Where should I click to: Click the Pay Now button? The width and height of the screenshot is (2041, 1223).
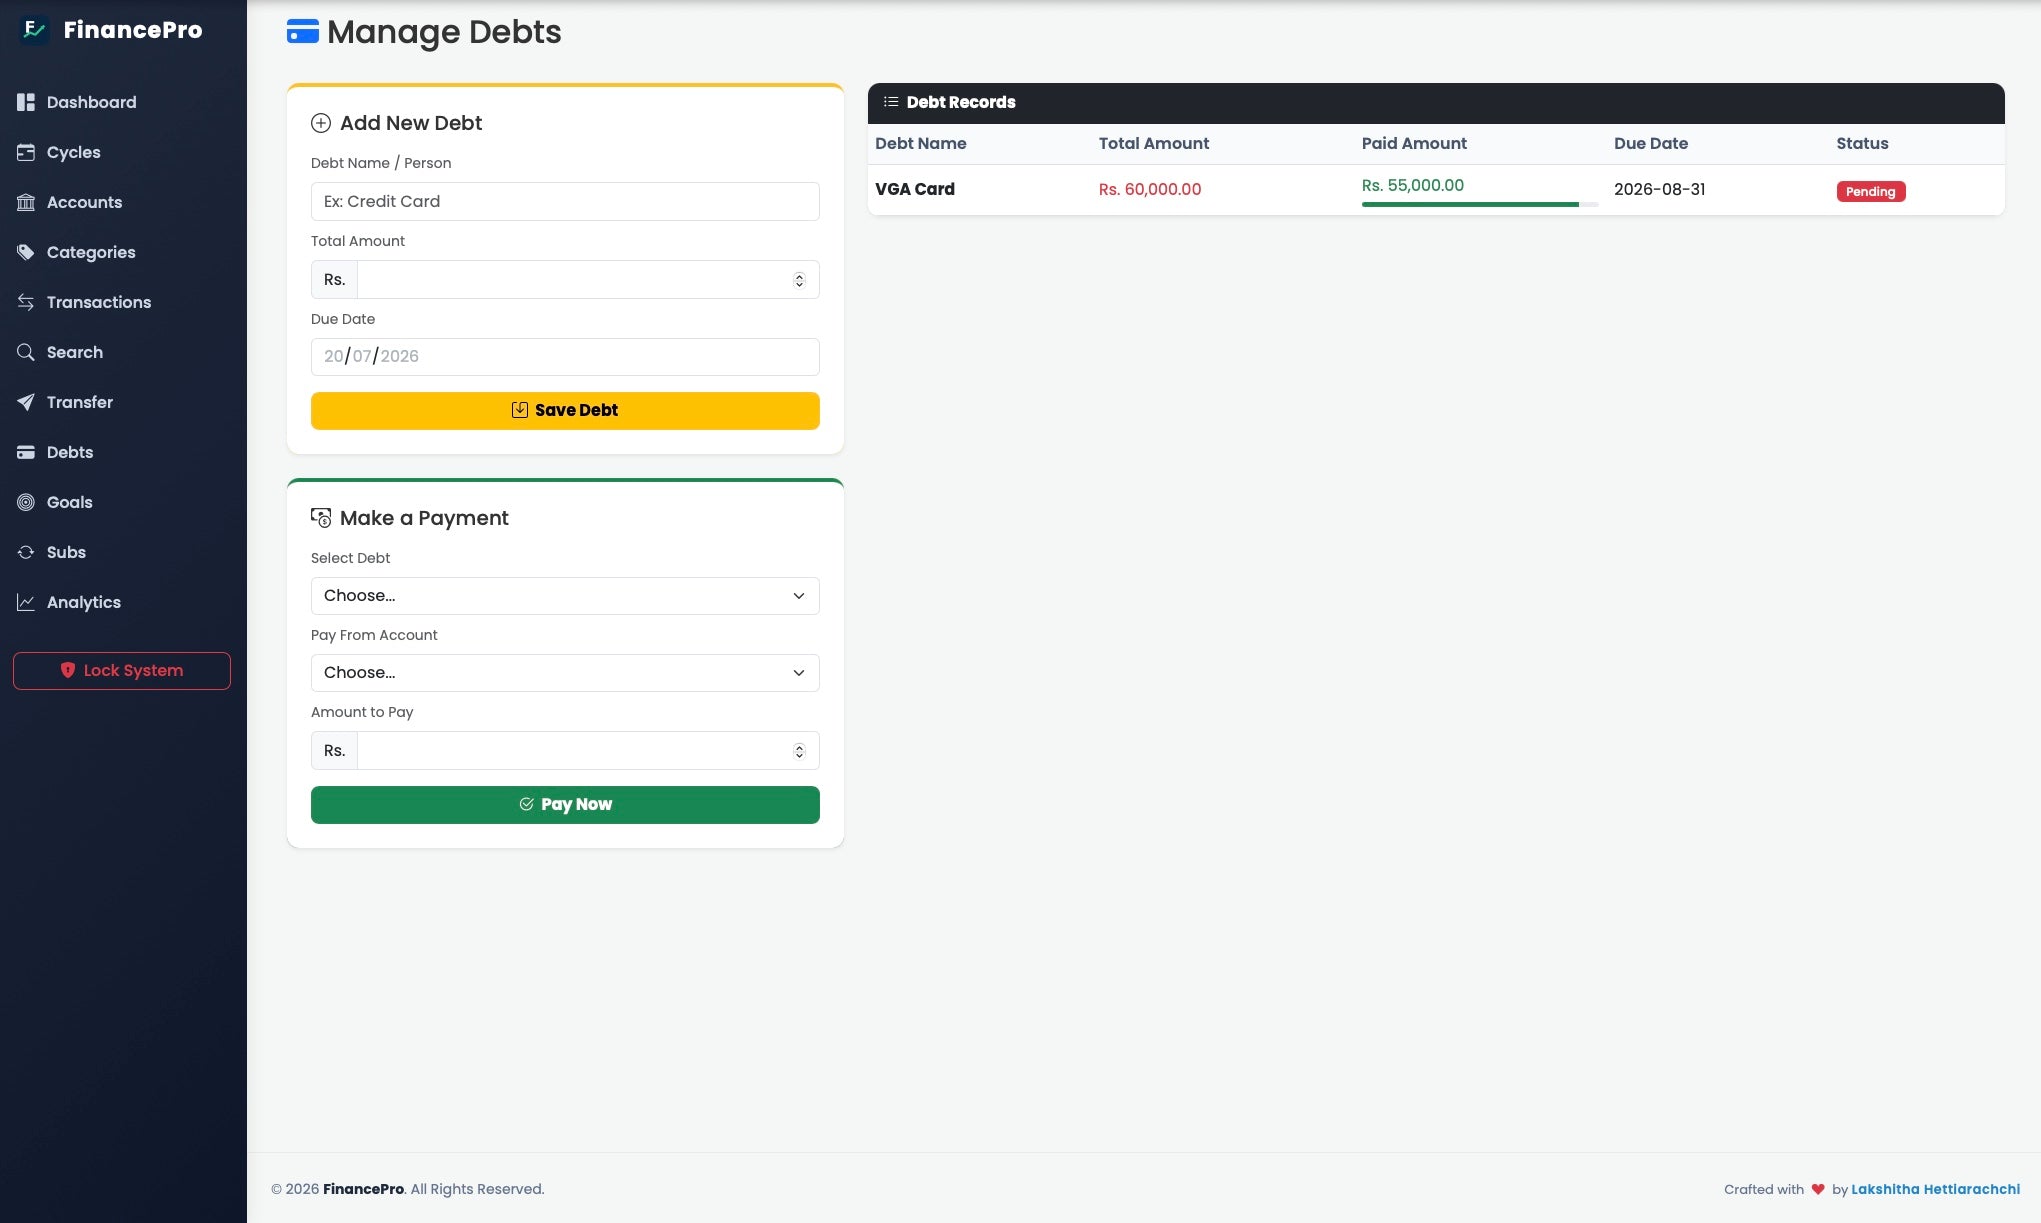565,805
